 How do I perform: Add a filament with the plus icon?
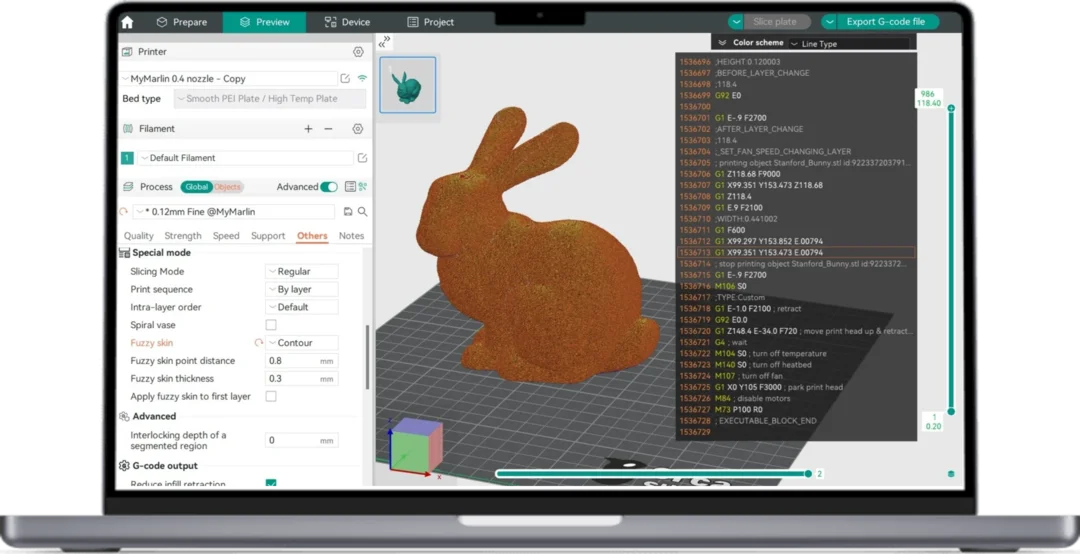point(308,129)
